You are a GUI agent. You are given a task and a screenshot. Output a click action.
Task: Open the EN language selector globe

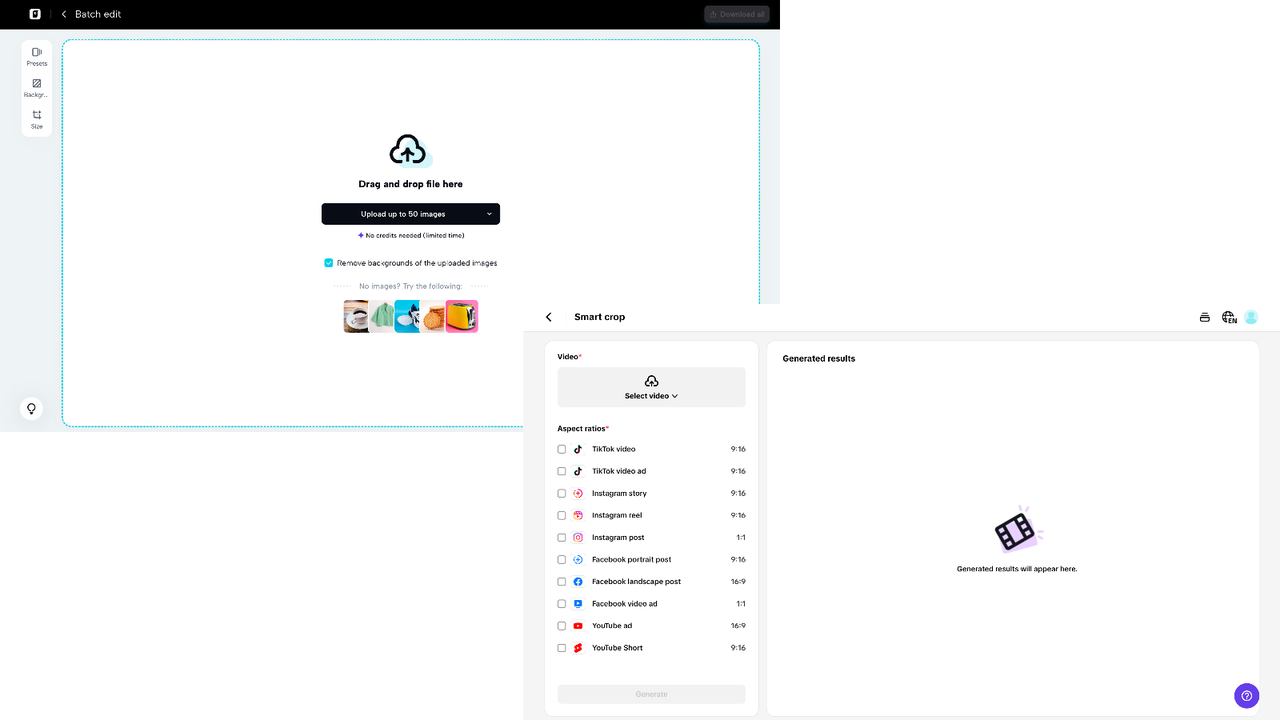click(x=1228, y=317)
